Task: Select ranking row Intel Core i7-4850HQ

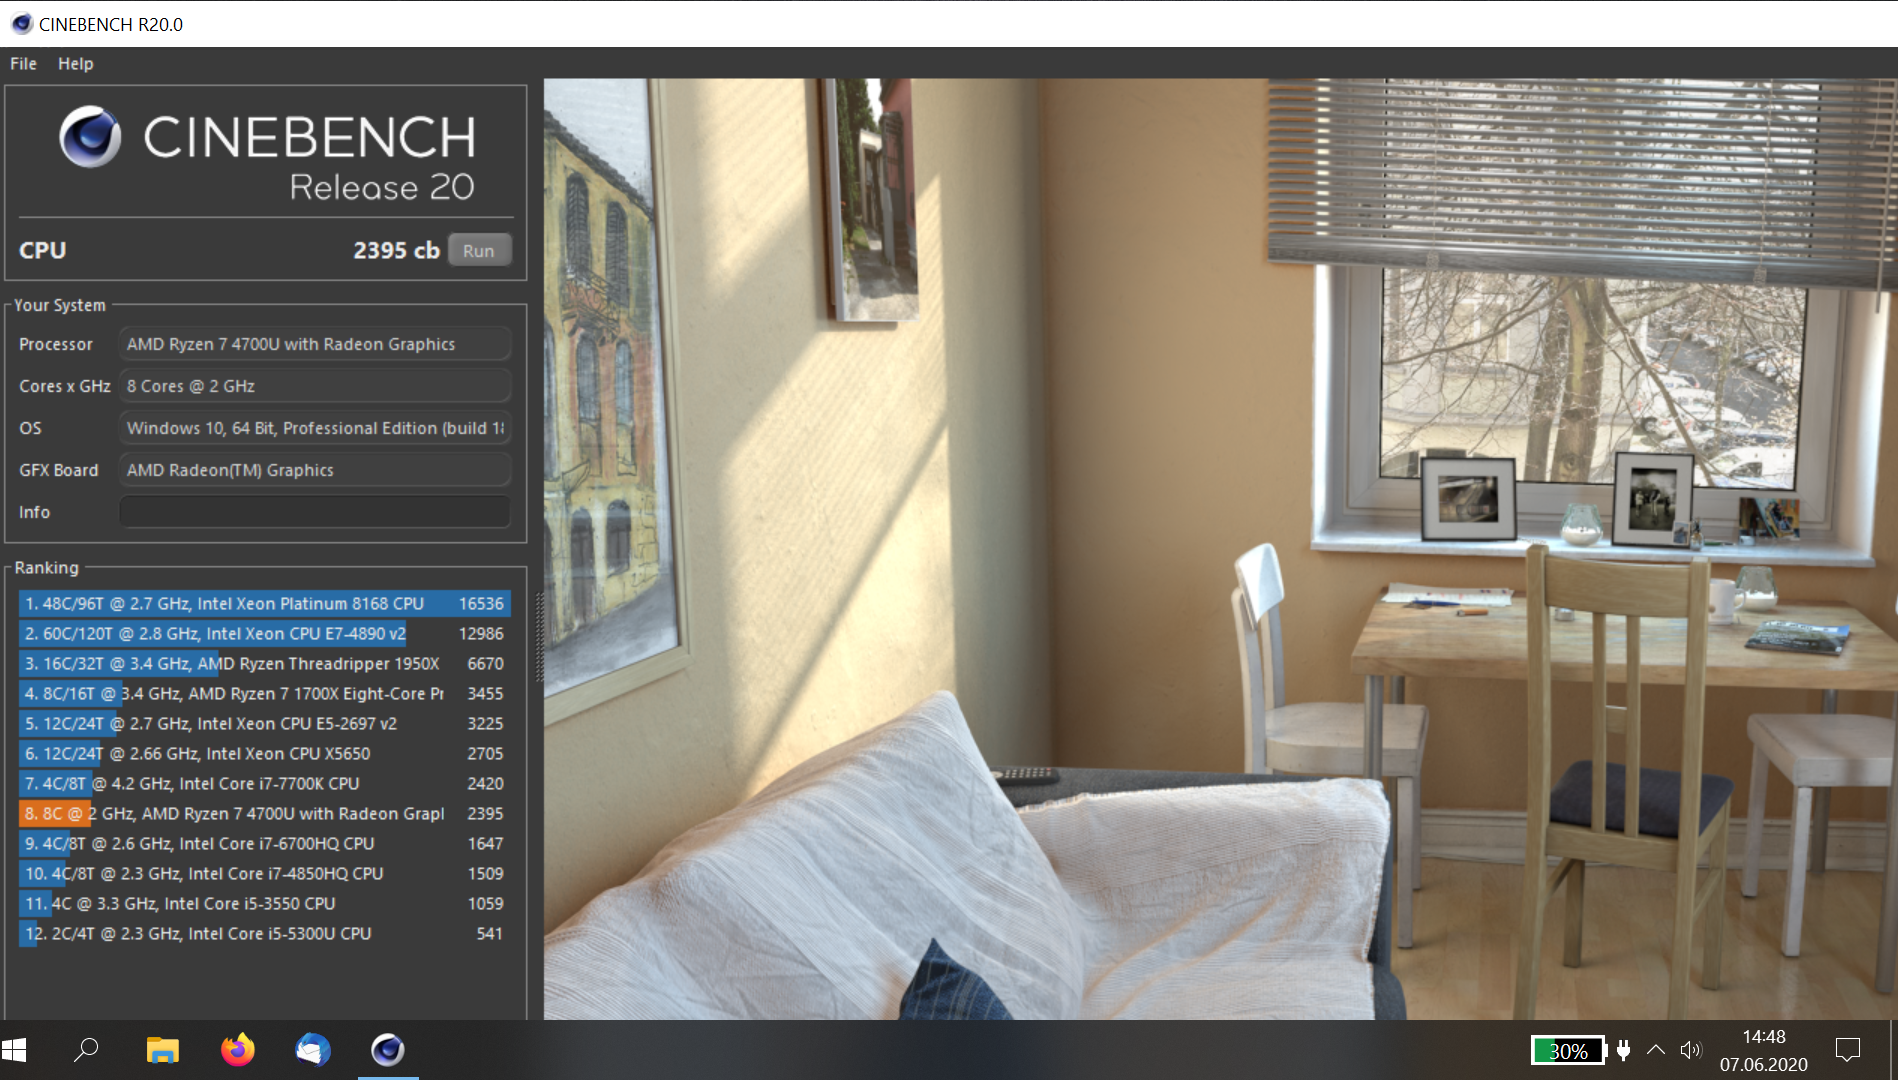Action: [x=265, y=873]
